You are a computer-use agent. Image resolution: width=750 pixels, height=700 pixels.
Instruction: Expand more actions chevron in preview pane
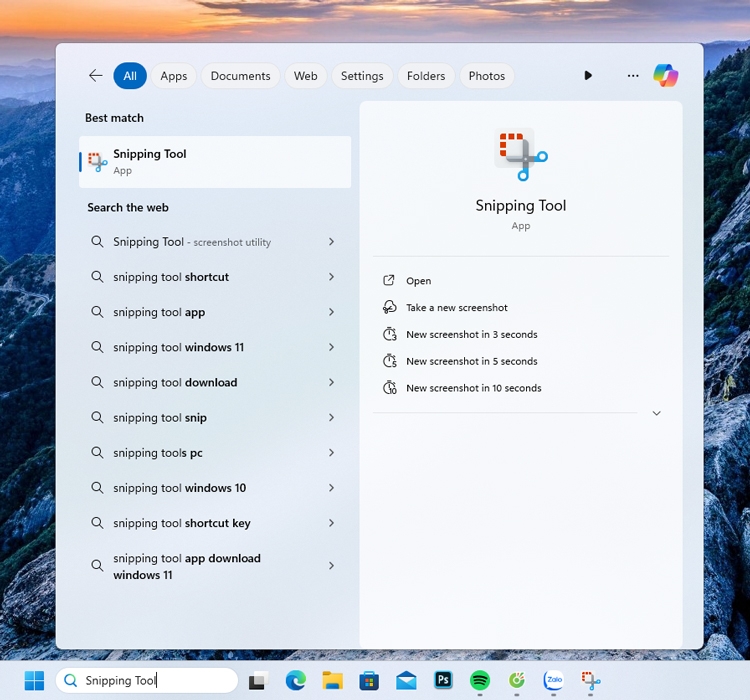click(x=657, y=413)
